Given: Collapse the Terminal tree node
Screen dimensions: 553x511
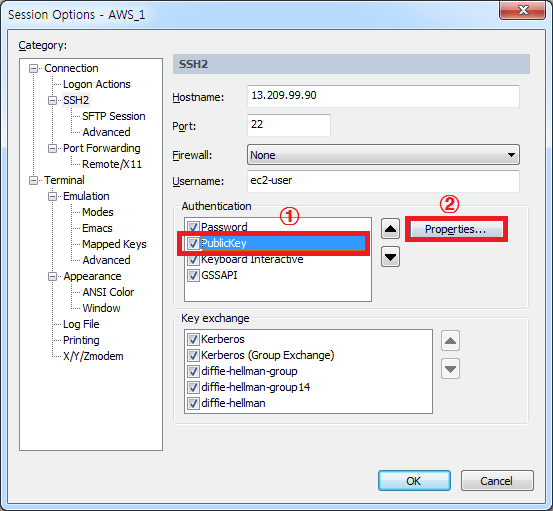Looking at the screenshot, I should coord(34,180).
